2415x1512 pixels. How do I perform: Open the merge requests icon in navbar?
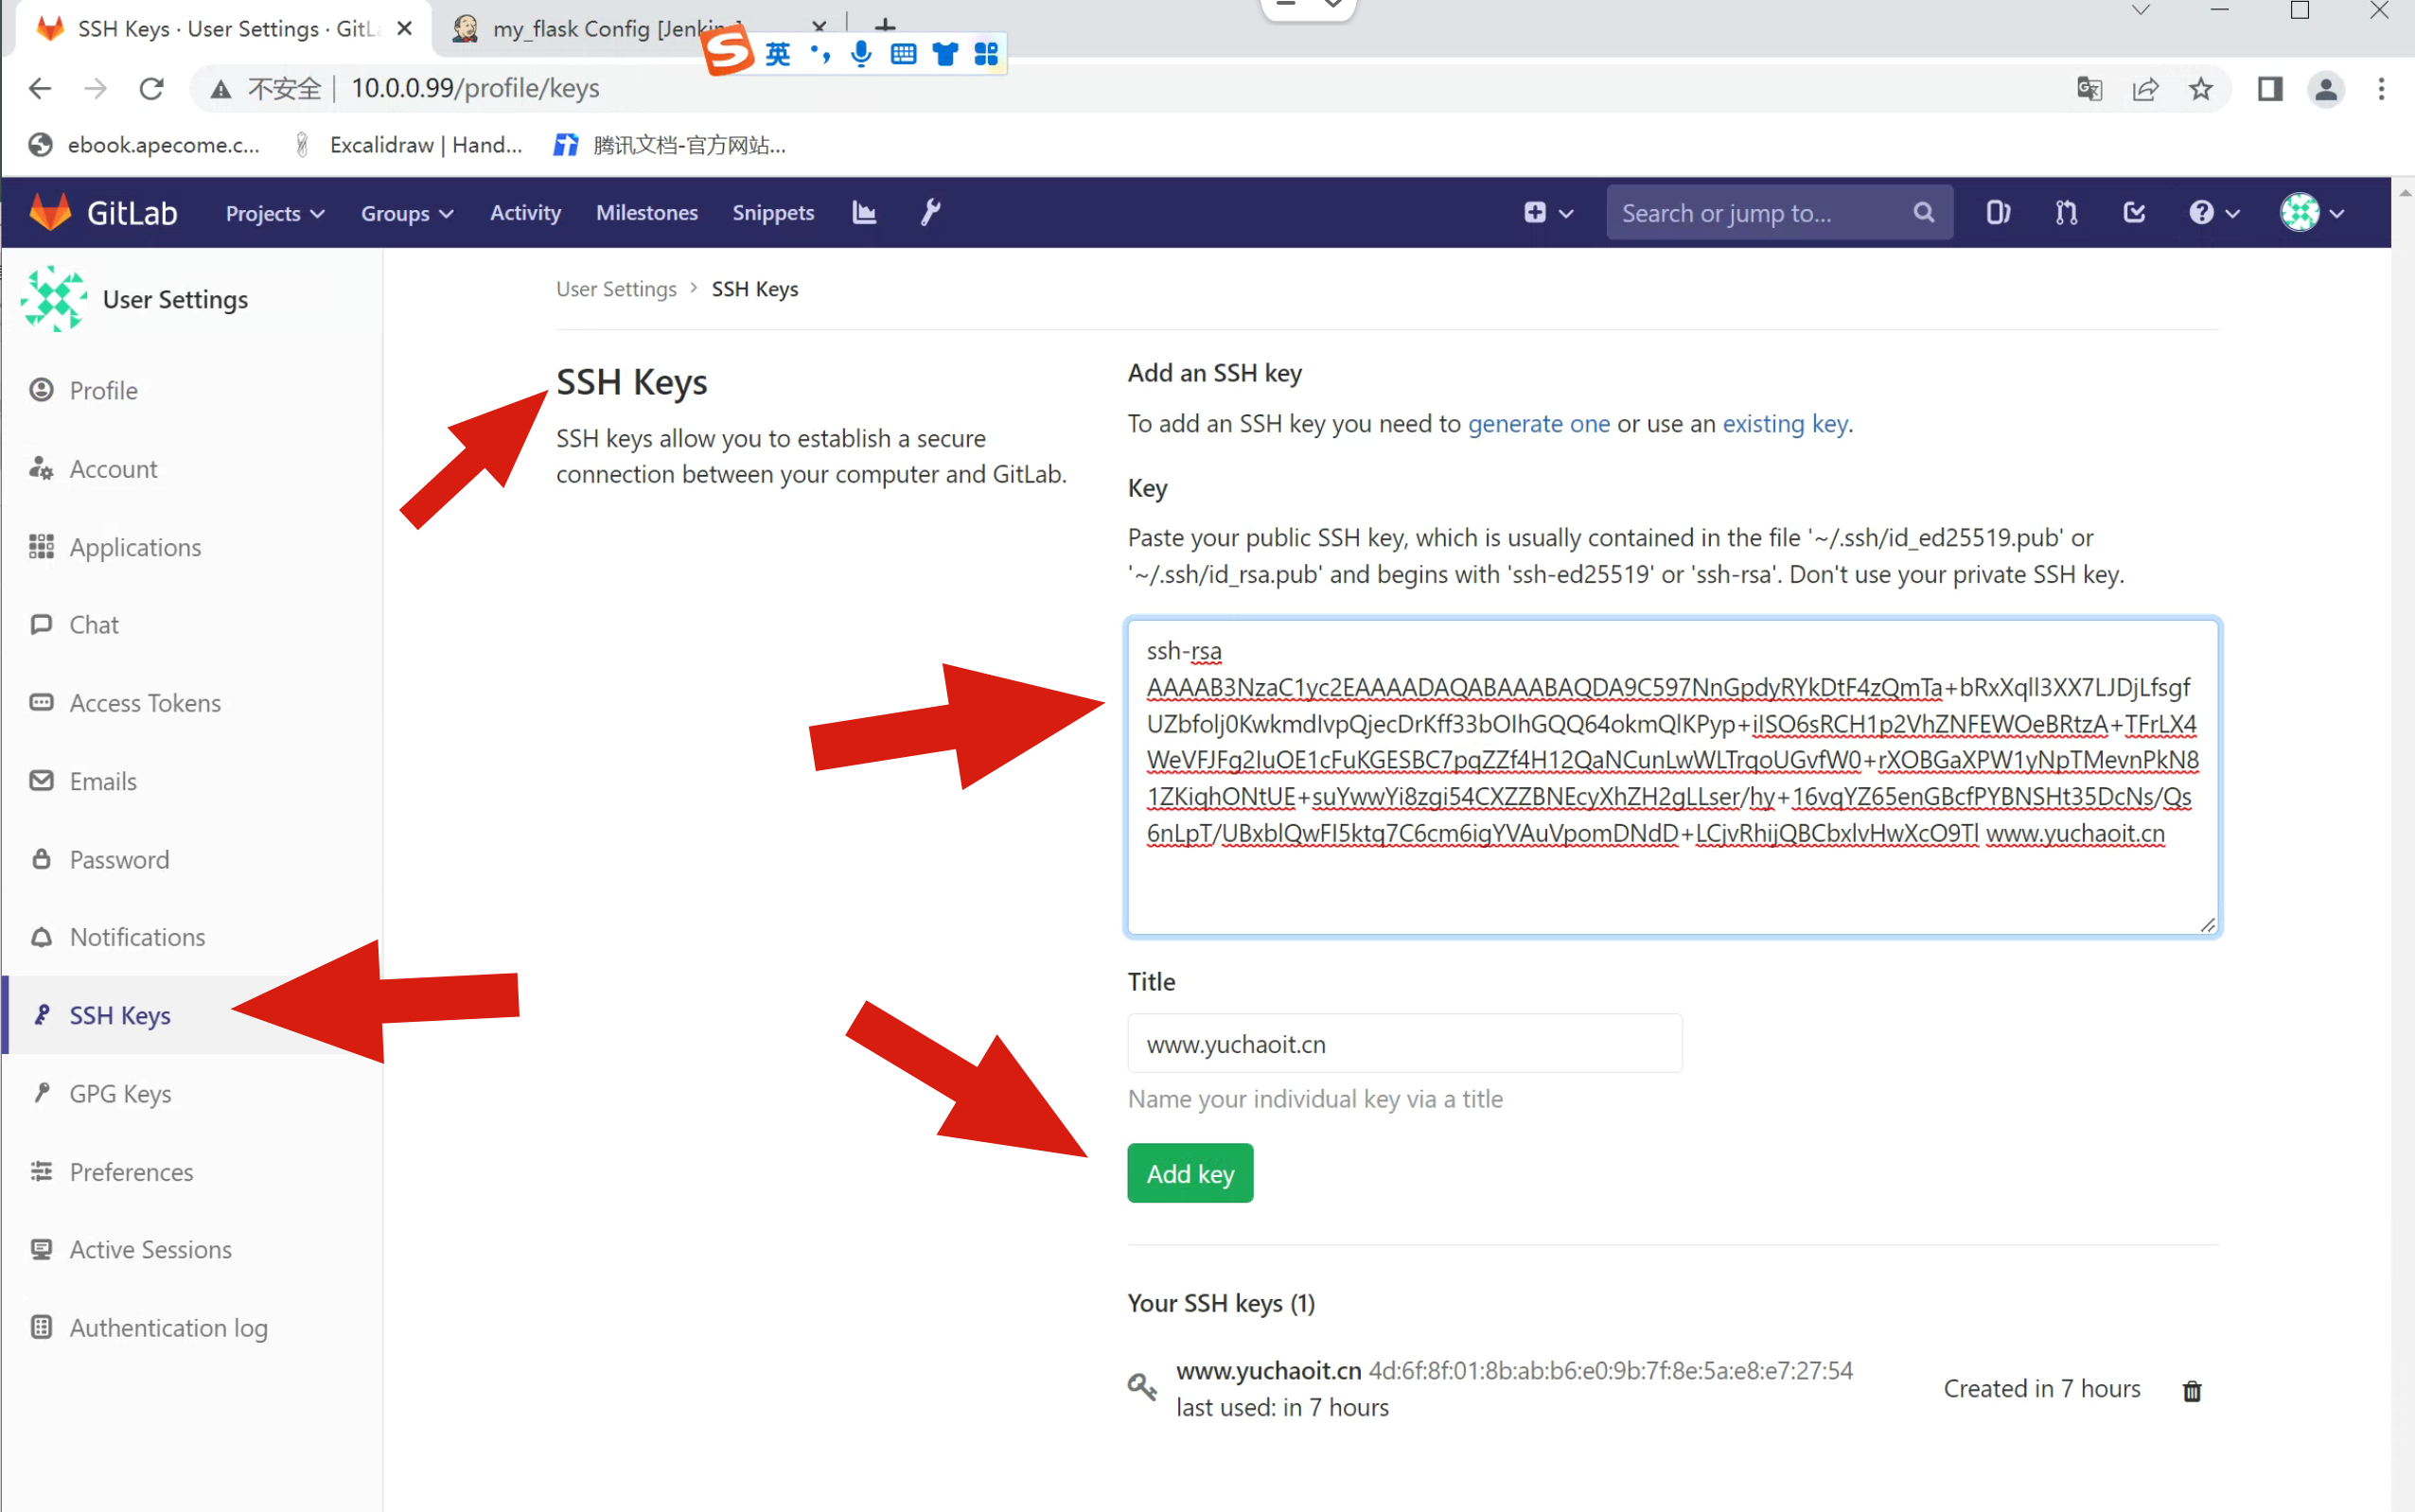pyautogui.click(x=2066, y=212)
